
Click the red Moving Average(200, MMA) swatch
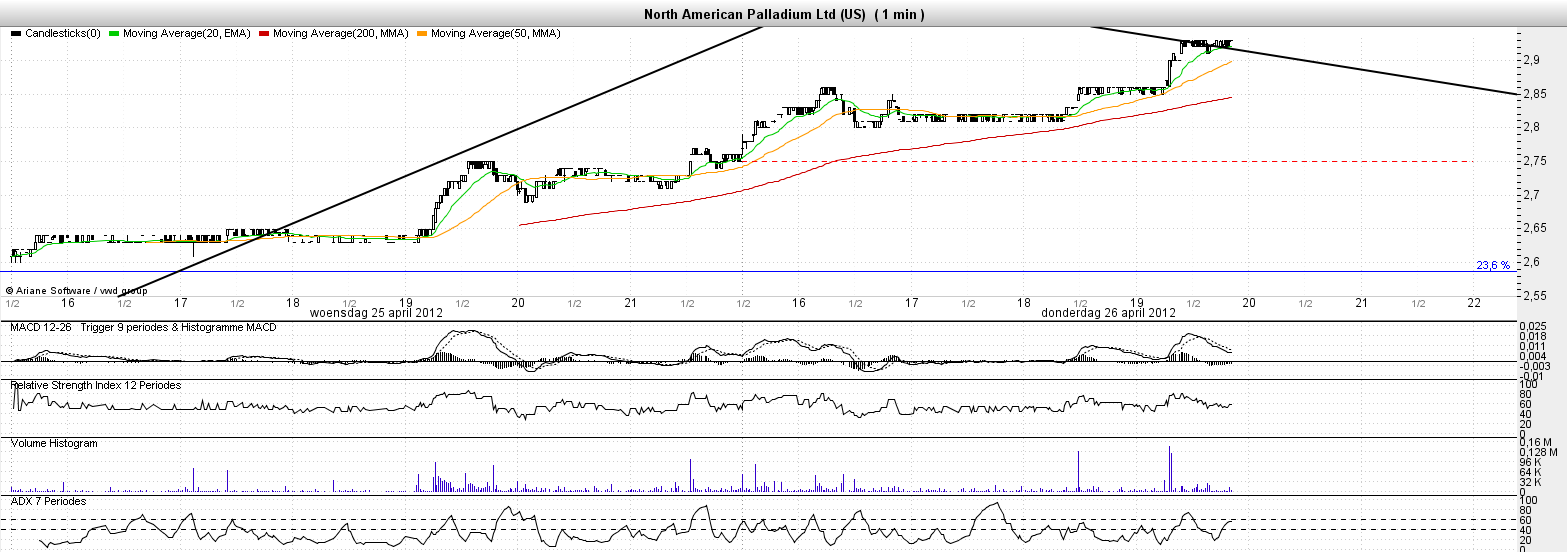click(264, 34)
